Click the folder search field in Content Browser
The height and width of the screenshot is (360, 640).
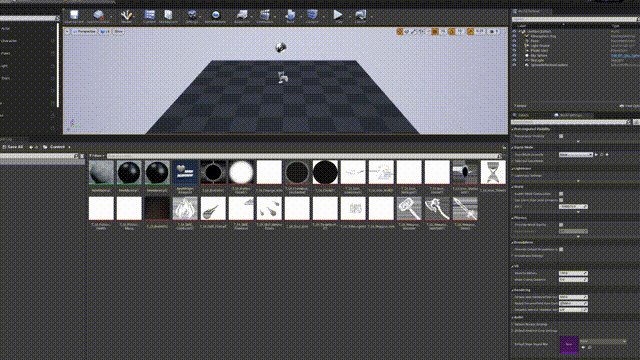pos(39,156)
